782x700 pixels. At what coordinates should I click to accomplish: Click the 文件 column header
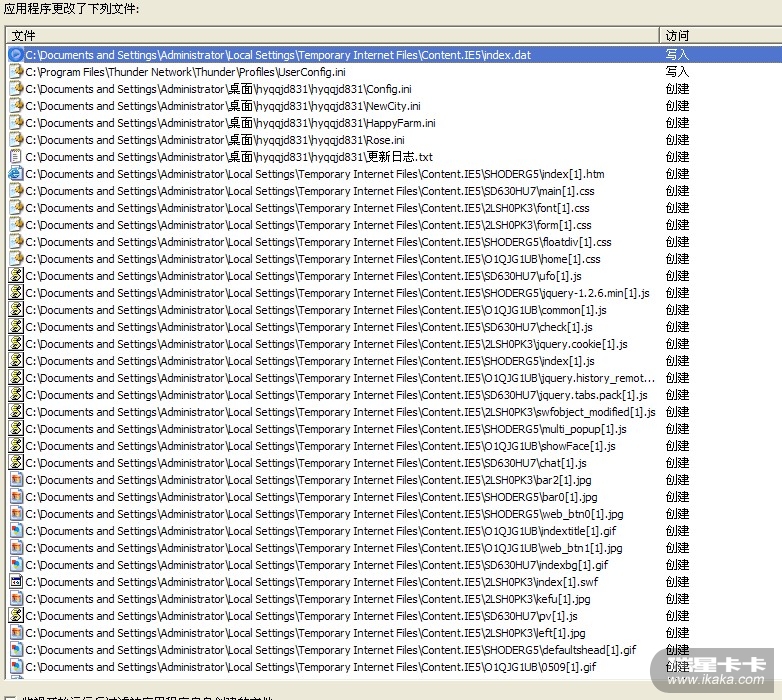pyautogui.click(x=333, y=35)
